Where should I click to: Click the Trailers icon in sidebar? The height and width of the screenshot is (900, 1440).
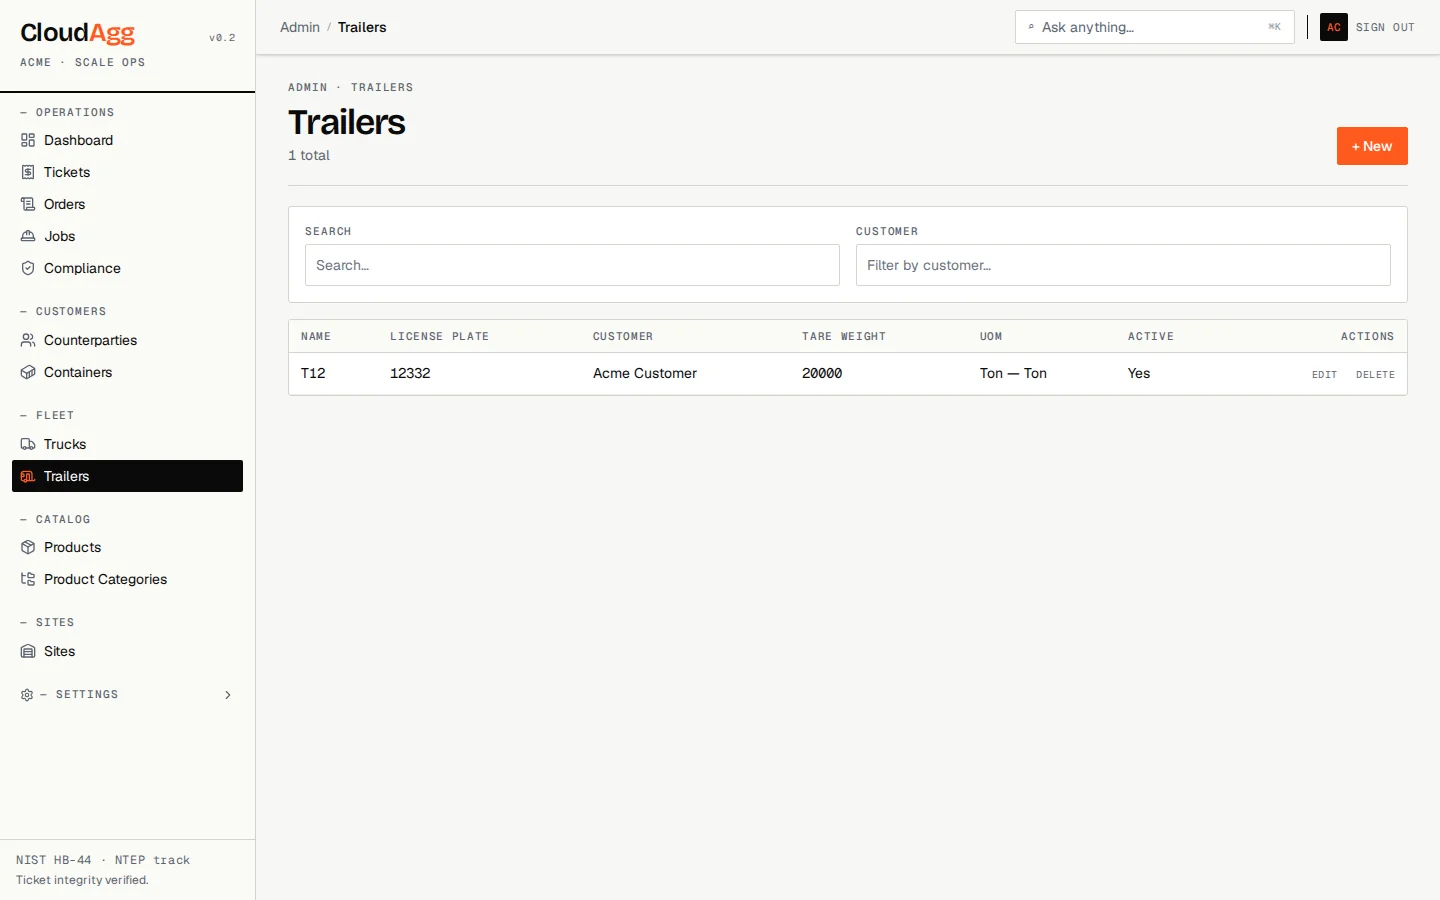coord(28,476)
